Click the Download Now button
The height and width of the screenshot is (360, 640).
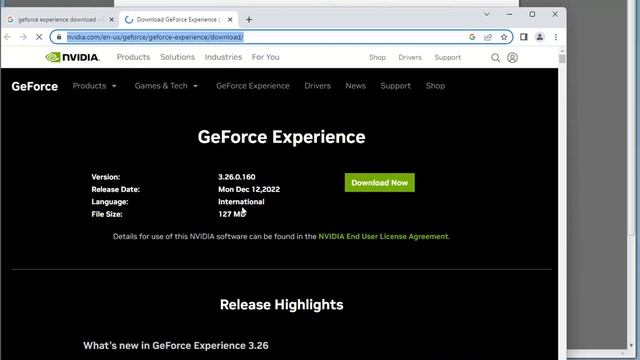click(380, 182)
